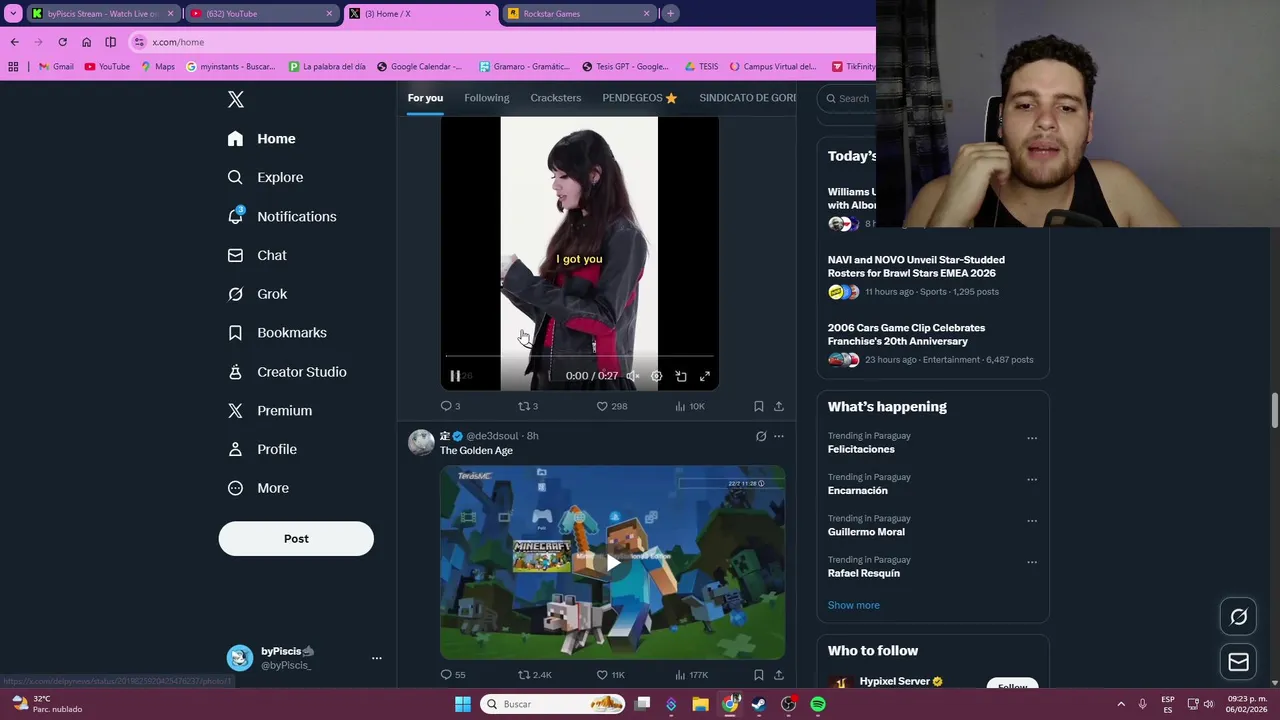Bookmark The Golden Age post
Screen dimensions: 1280x720
click(x=759, y=675)
